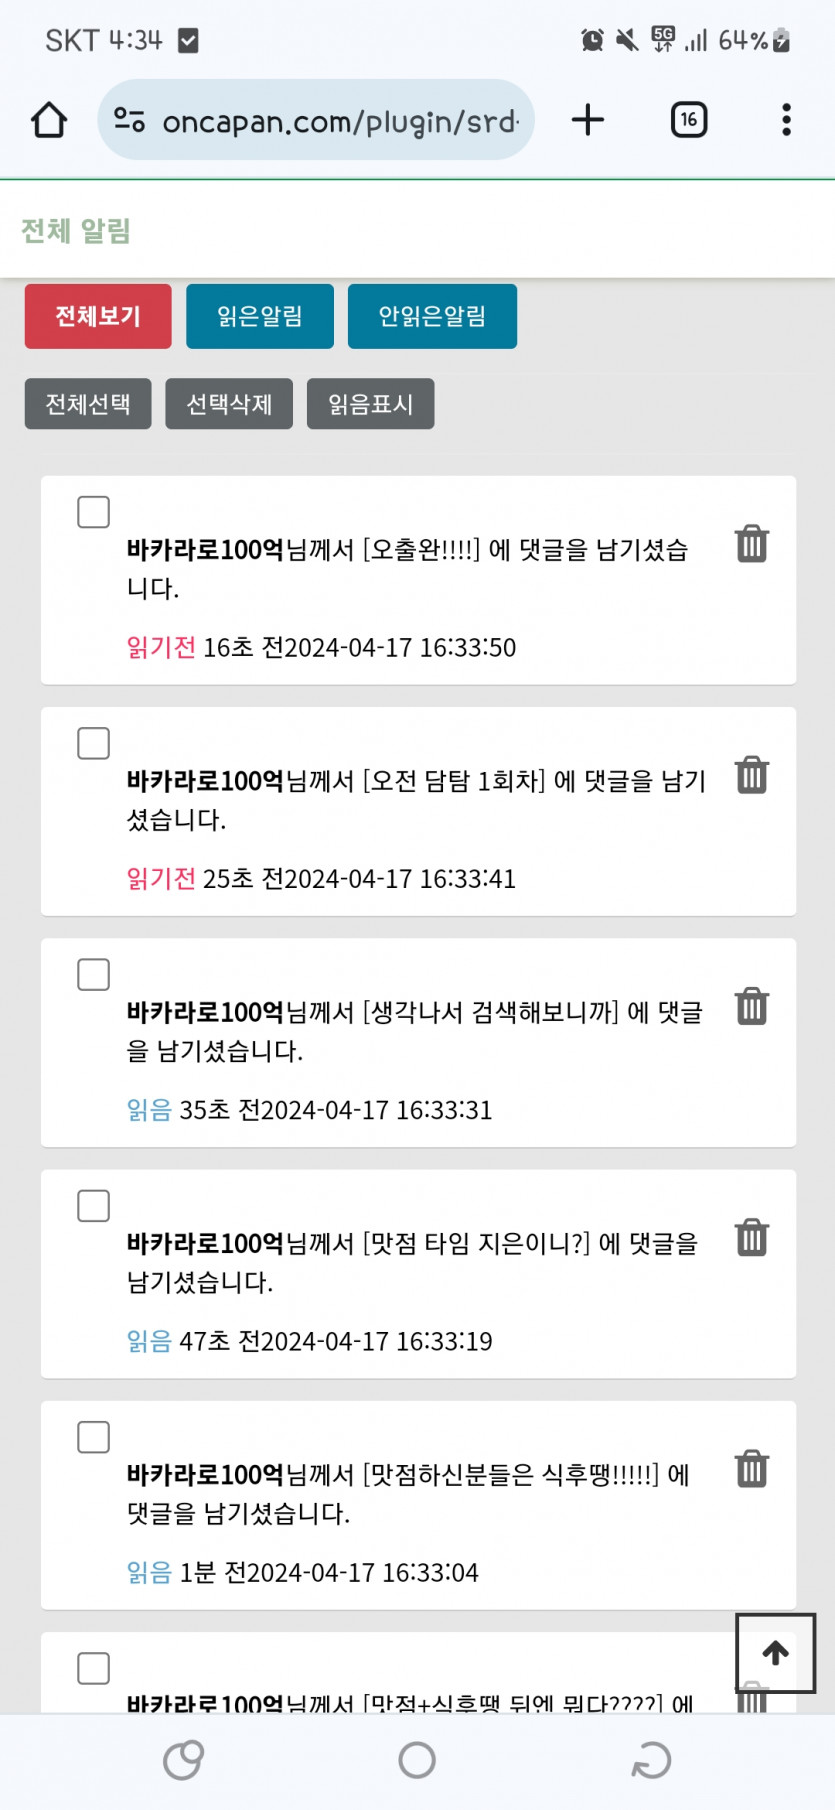835x1810 pixels.
Task: Trash the 생각나서 검색해보니까 notification
Action: [x=751, y=1006]
